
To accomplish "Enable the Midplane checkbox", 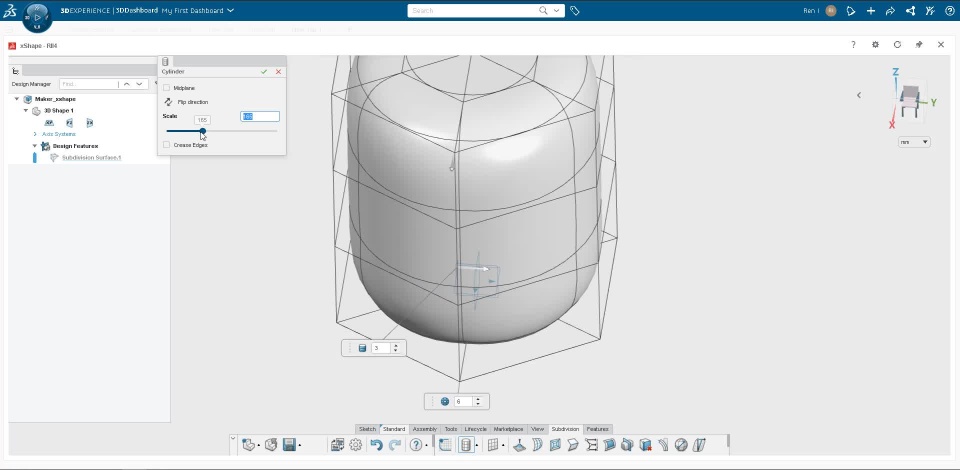I will [x=167, y=88].
